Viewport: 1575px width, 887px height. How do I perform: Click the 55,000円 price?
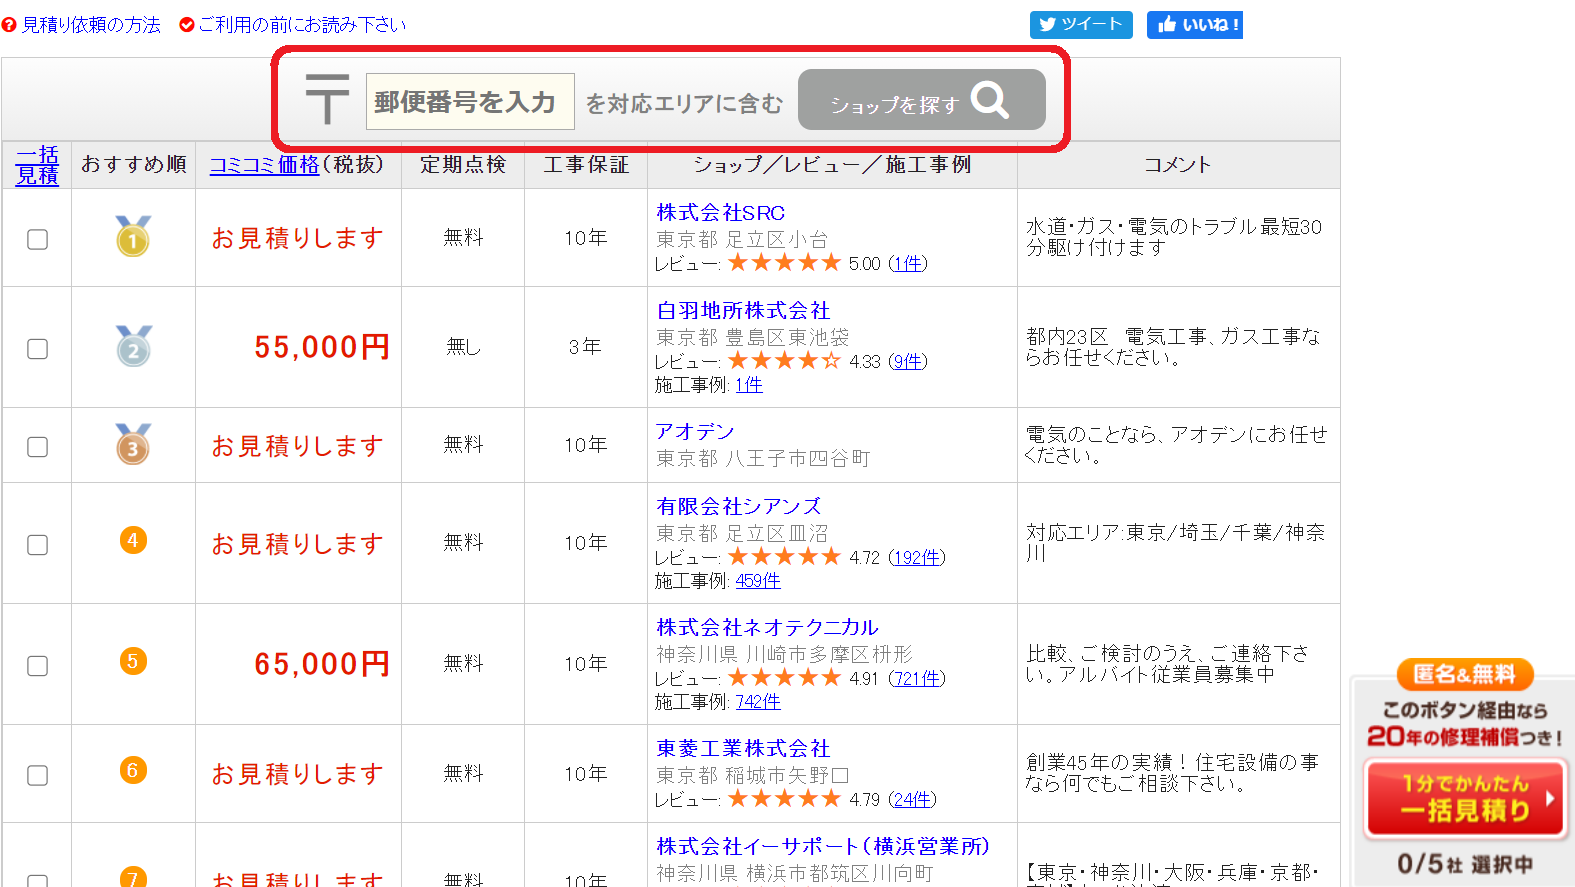point(321,347)
